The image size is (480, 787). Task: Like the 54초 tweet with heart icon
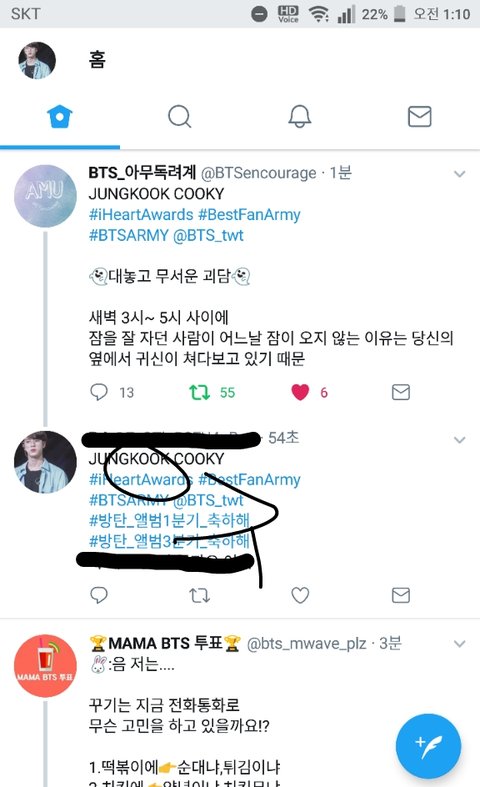click(x=300, y=595)
